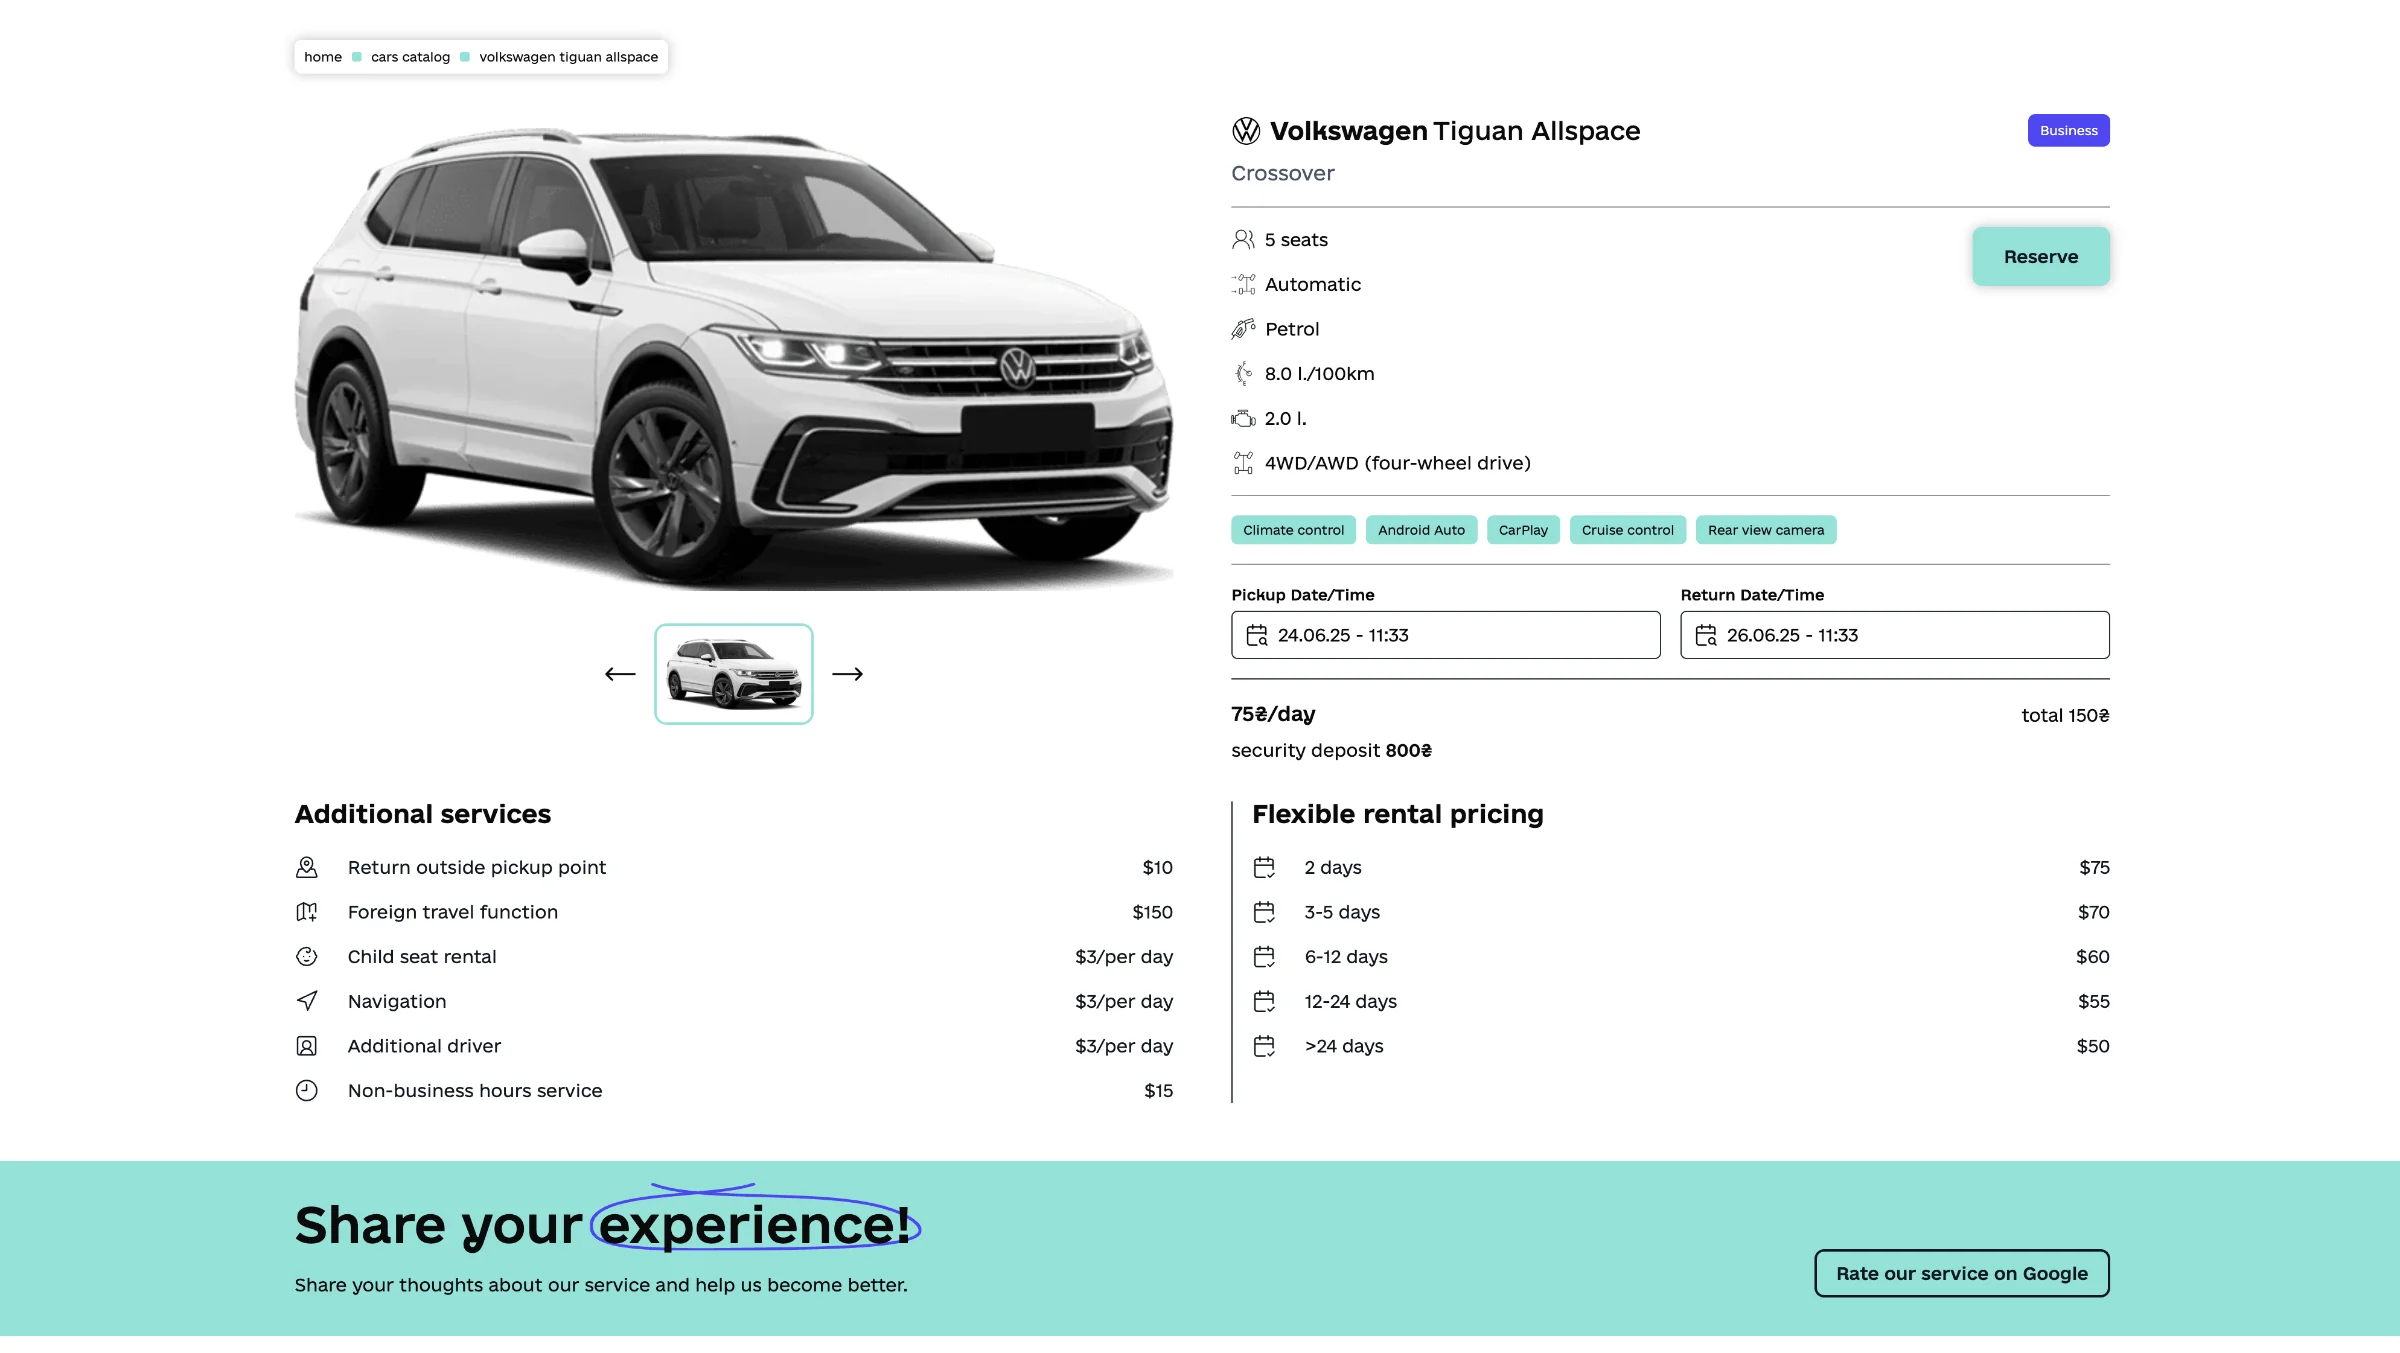The width and height of the screenshot is (2400, 1353).
Task: Click the Child seat rental face icon
Action: pyautogui.click(x=307, y=957)
